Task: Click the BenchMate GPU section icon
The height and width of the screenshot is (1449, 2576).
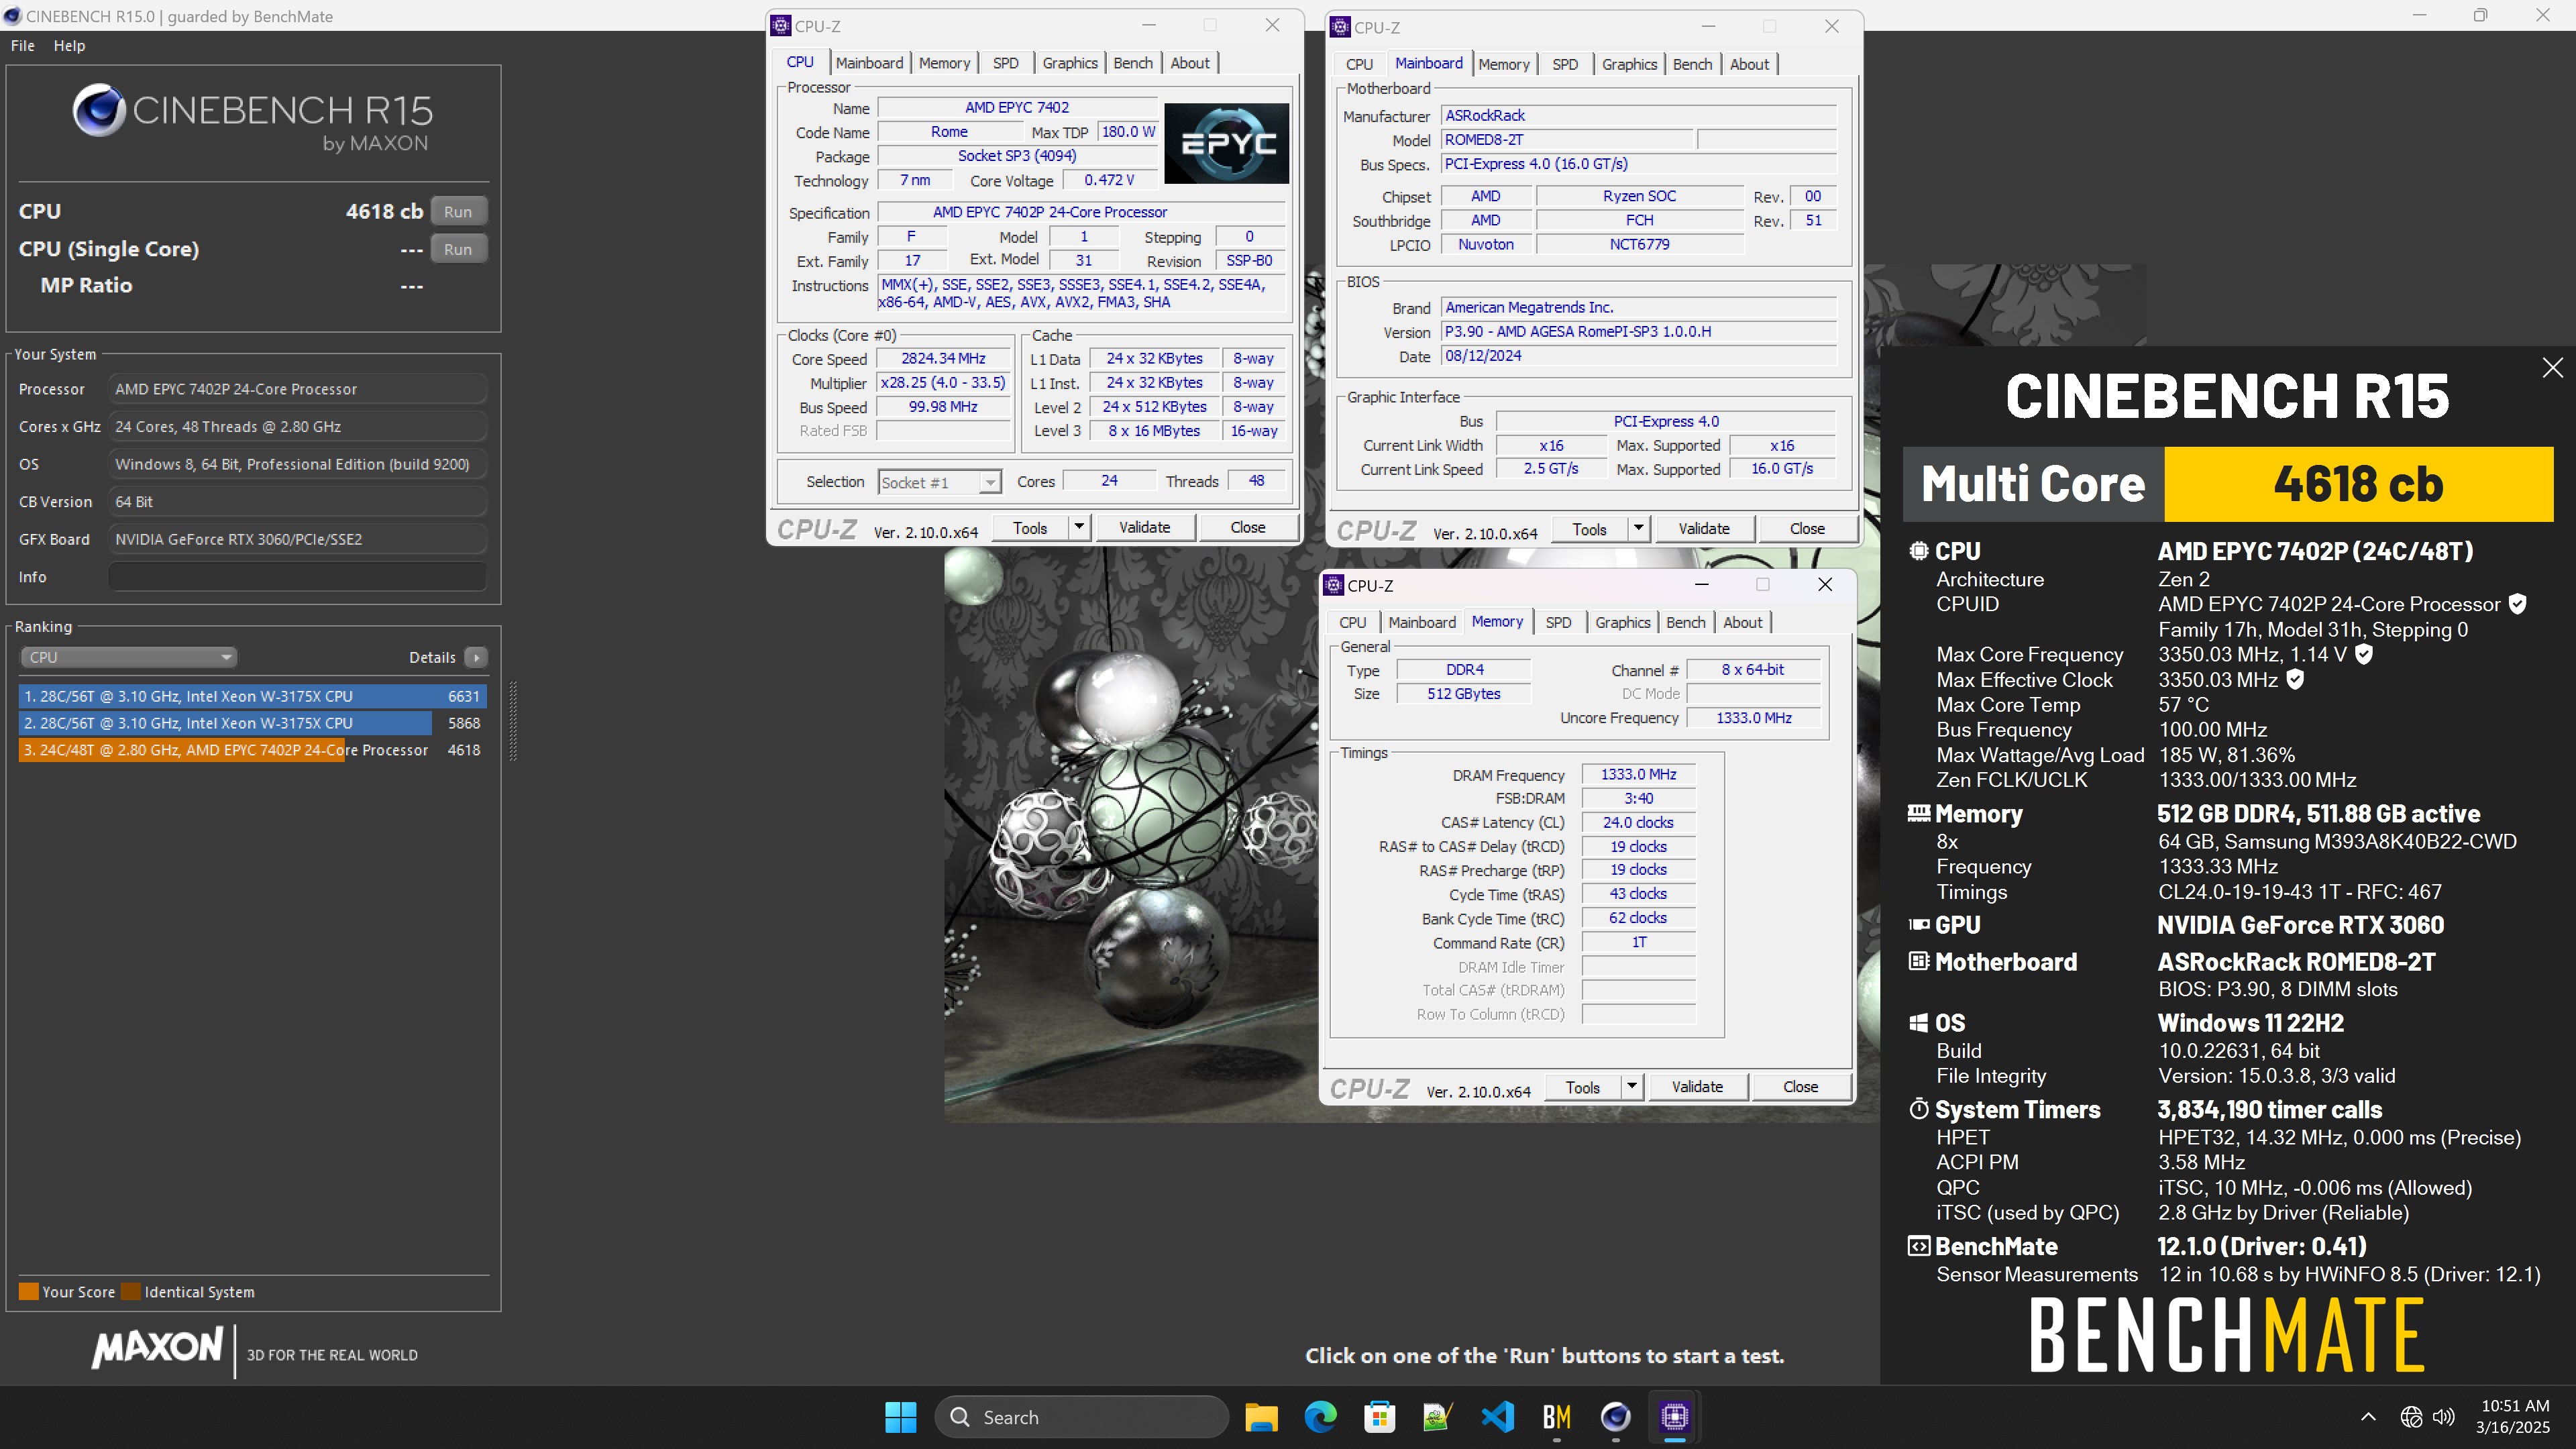Action: pos(1918,925)
